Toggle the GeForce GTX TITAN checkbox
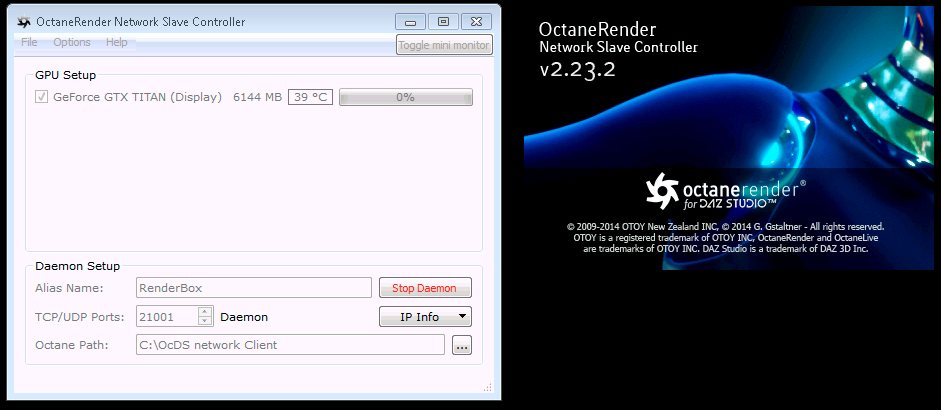Viewport: 941px width, 410px height. pos(41,97)
